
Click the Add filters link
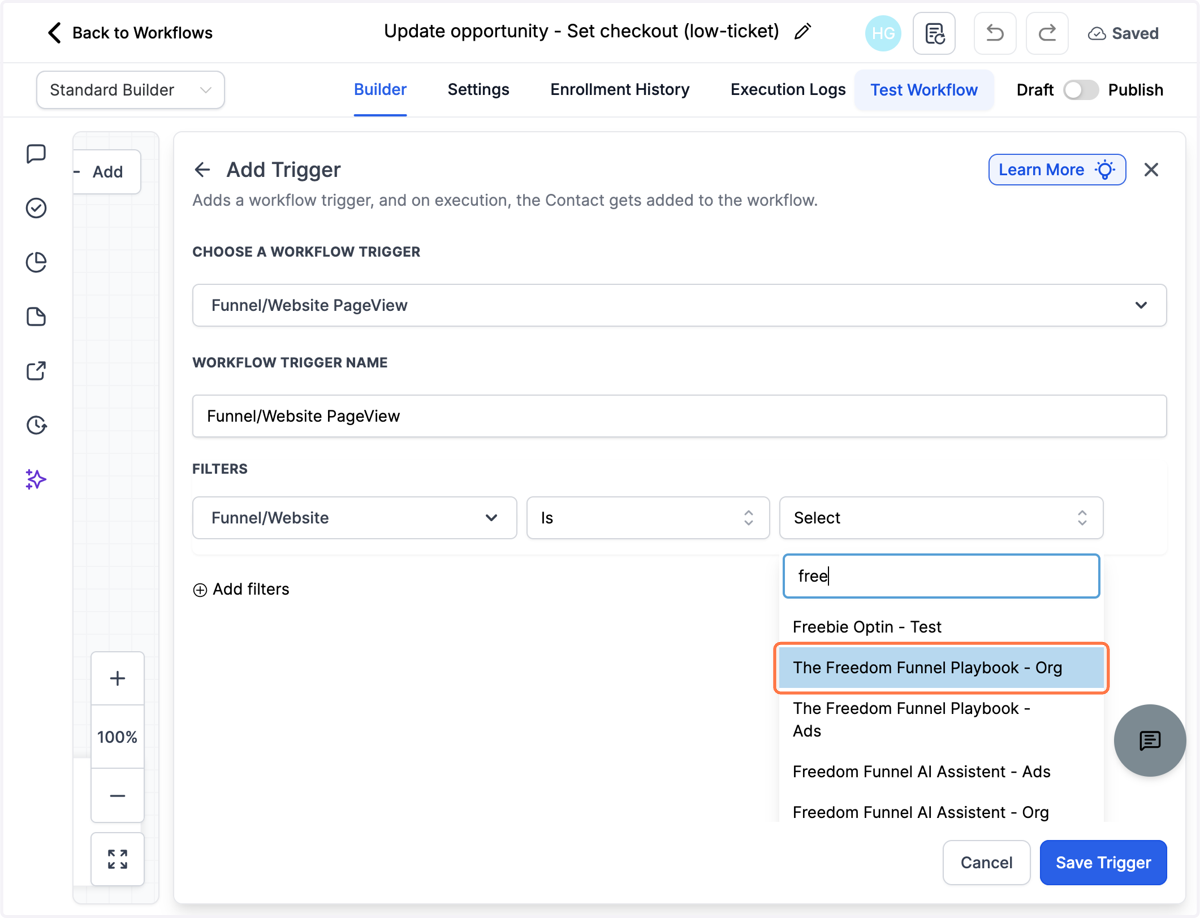pyautogui.click(x=241, y=589)
